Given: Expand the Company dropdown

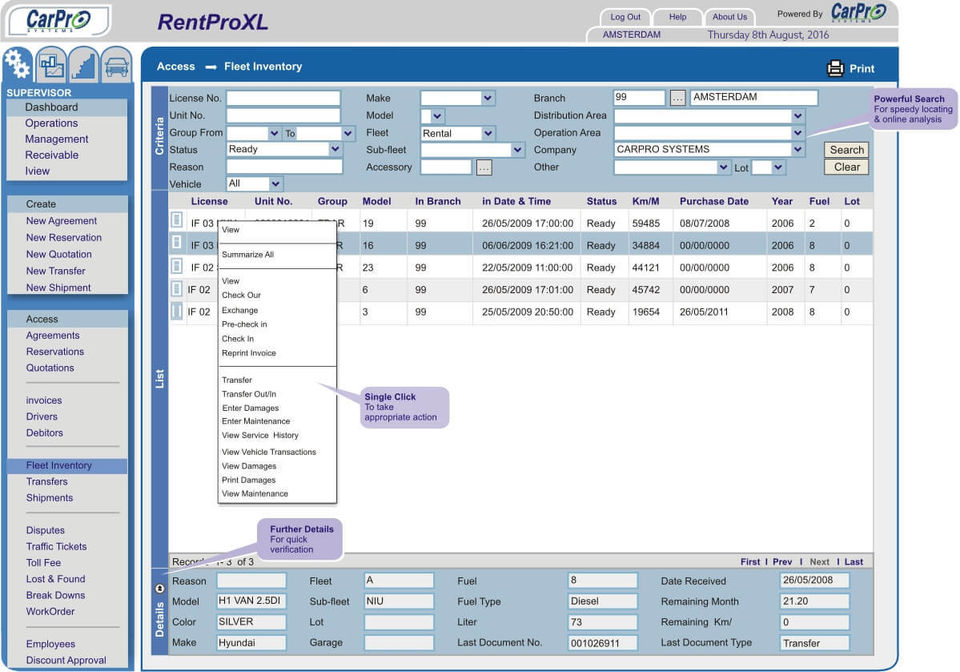Looking at the screenshot, I should coord(797,150).
